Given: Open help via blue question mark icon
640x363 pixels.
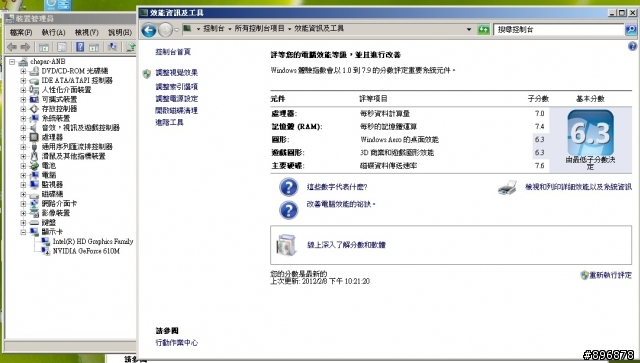Looking at the screenshot, I should [x=632, y=46].
